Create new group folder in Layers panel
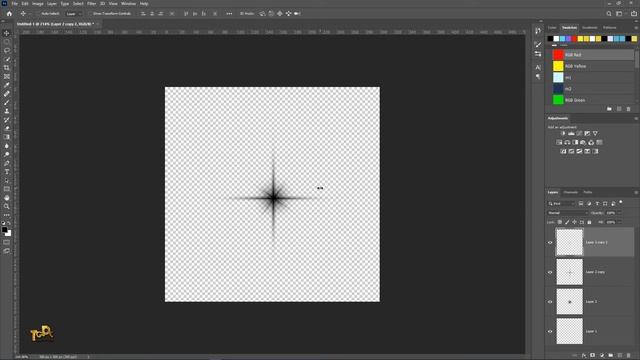The width and height of the screenshot is (640, 360). coord(611,356)
